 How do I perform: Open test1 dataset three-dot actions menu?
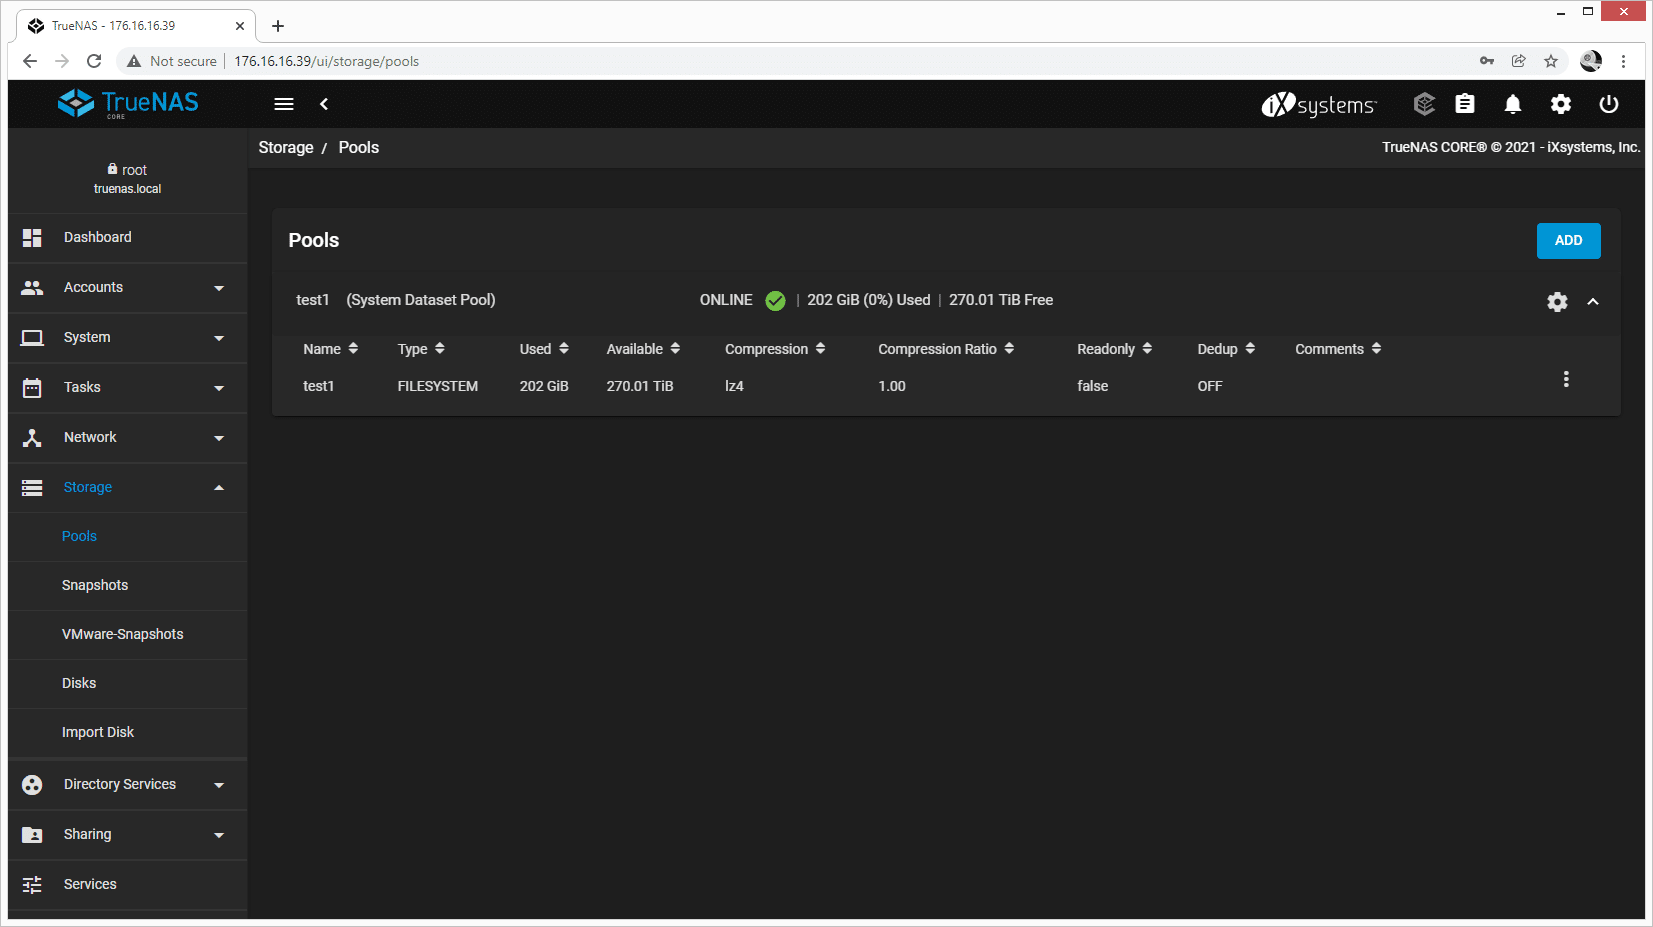[x=1566, y=379]
